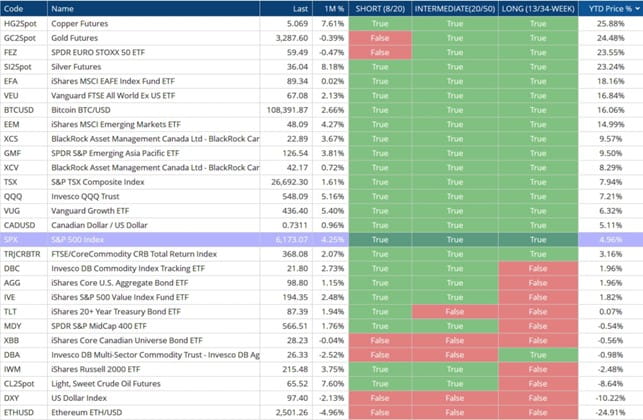This screenshot has width=643, height=420.
Task: Select the XCV code cell
Action: pyautogui.click(x=24, y=167)
